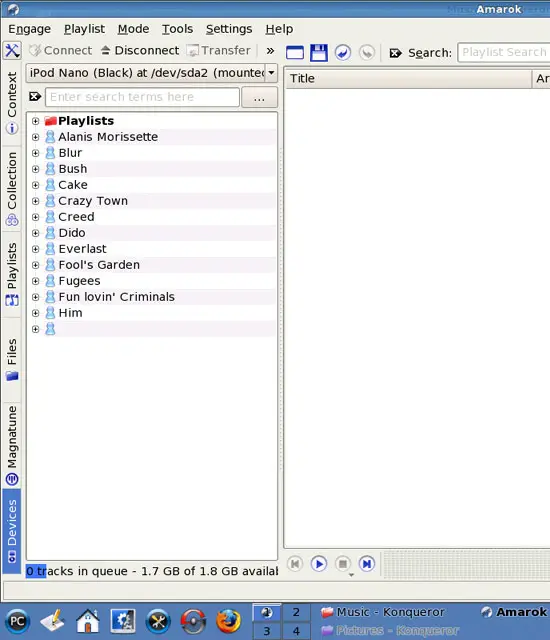The height and width of the screenshot is (640, 550).
Task: Click the Next track button
Action: [367, 564]
